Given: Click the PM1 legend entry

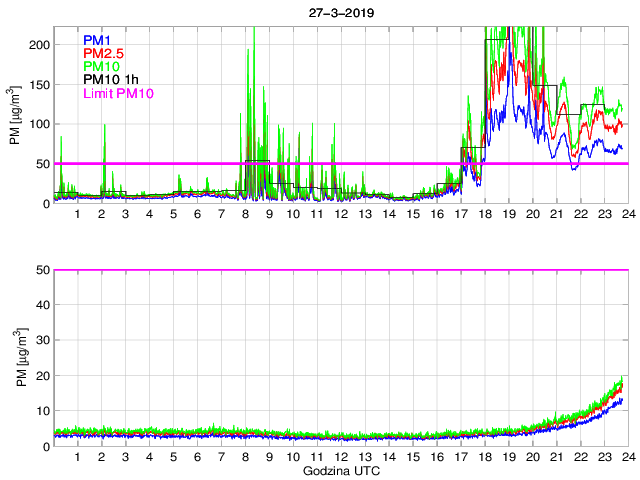Looking at the screenshot, I should tap(97, 40).
